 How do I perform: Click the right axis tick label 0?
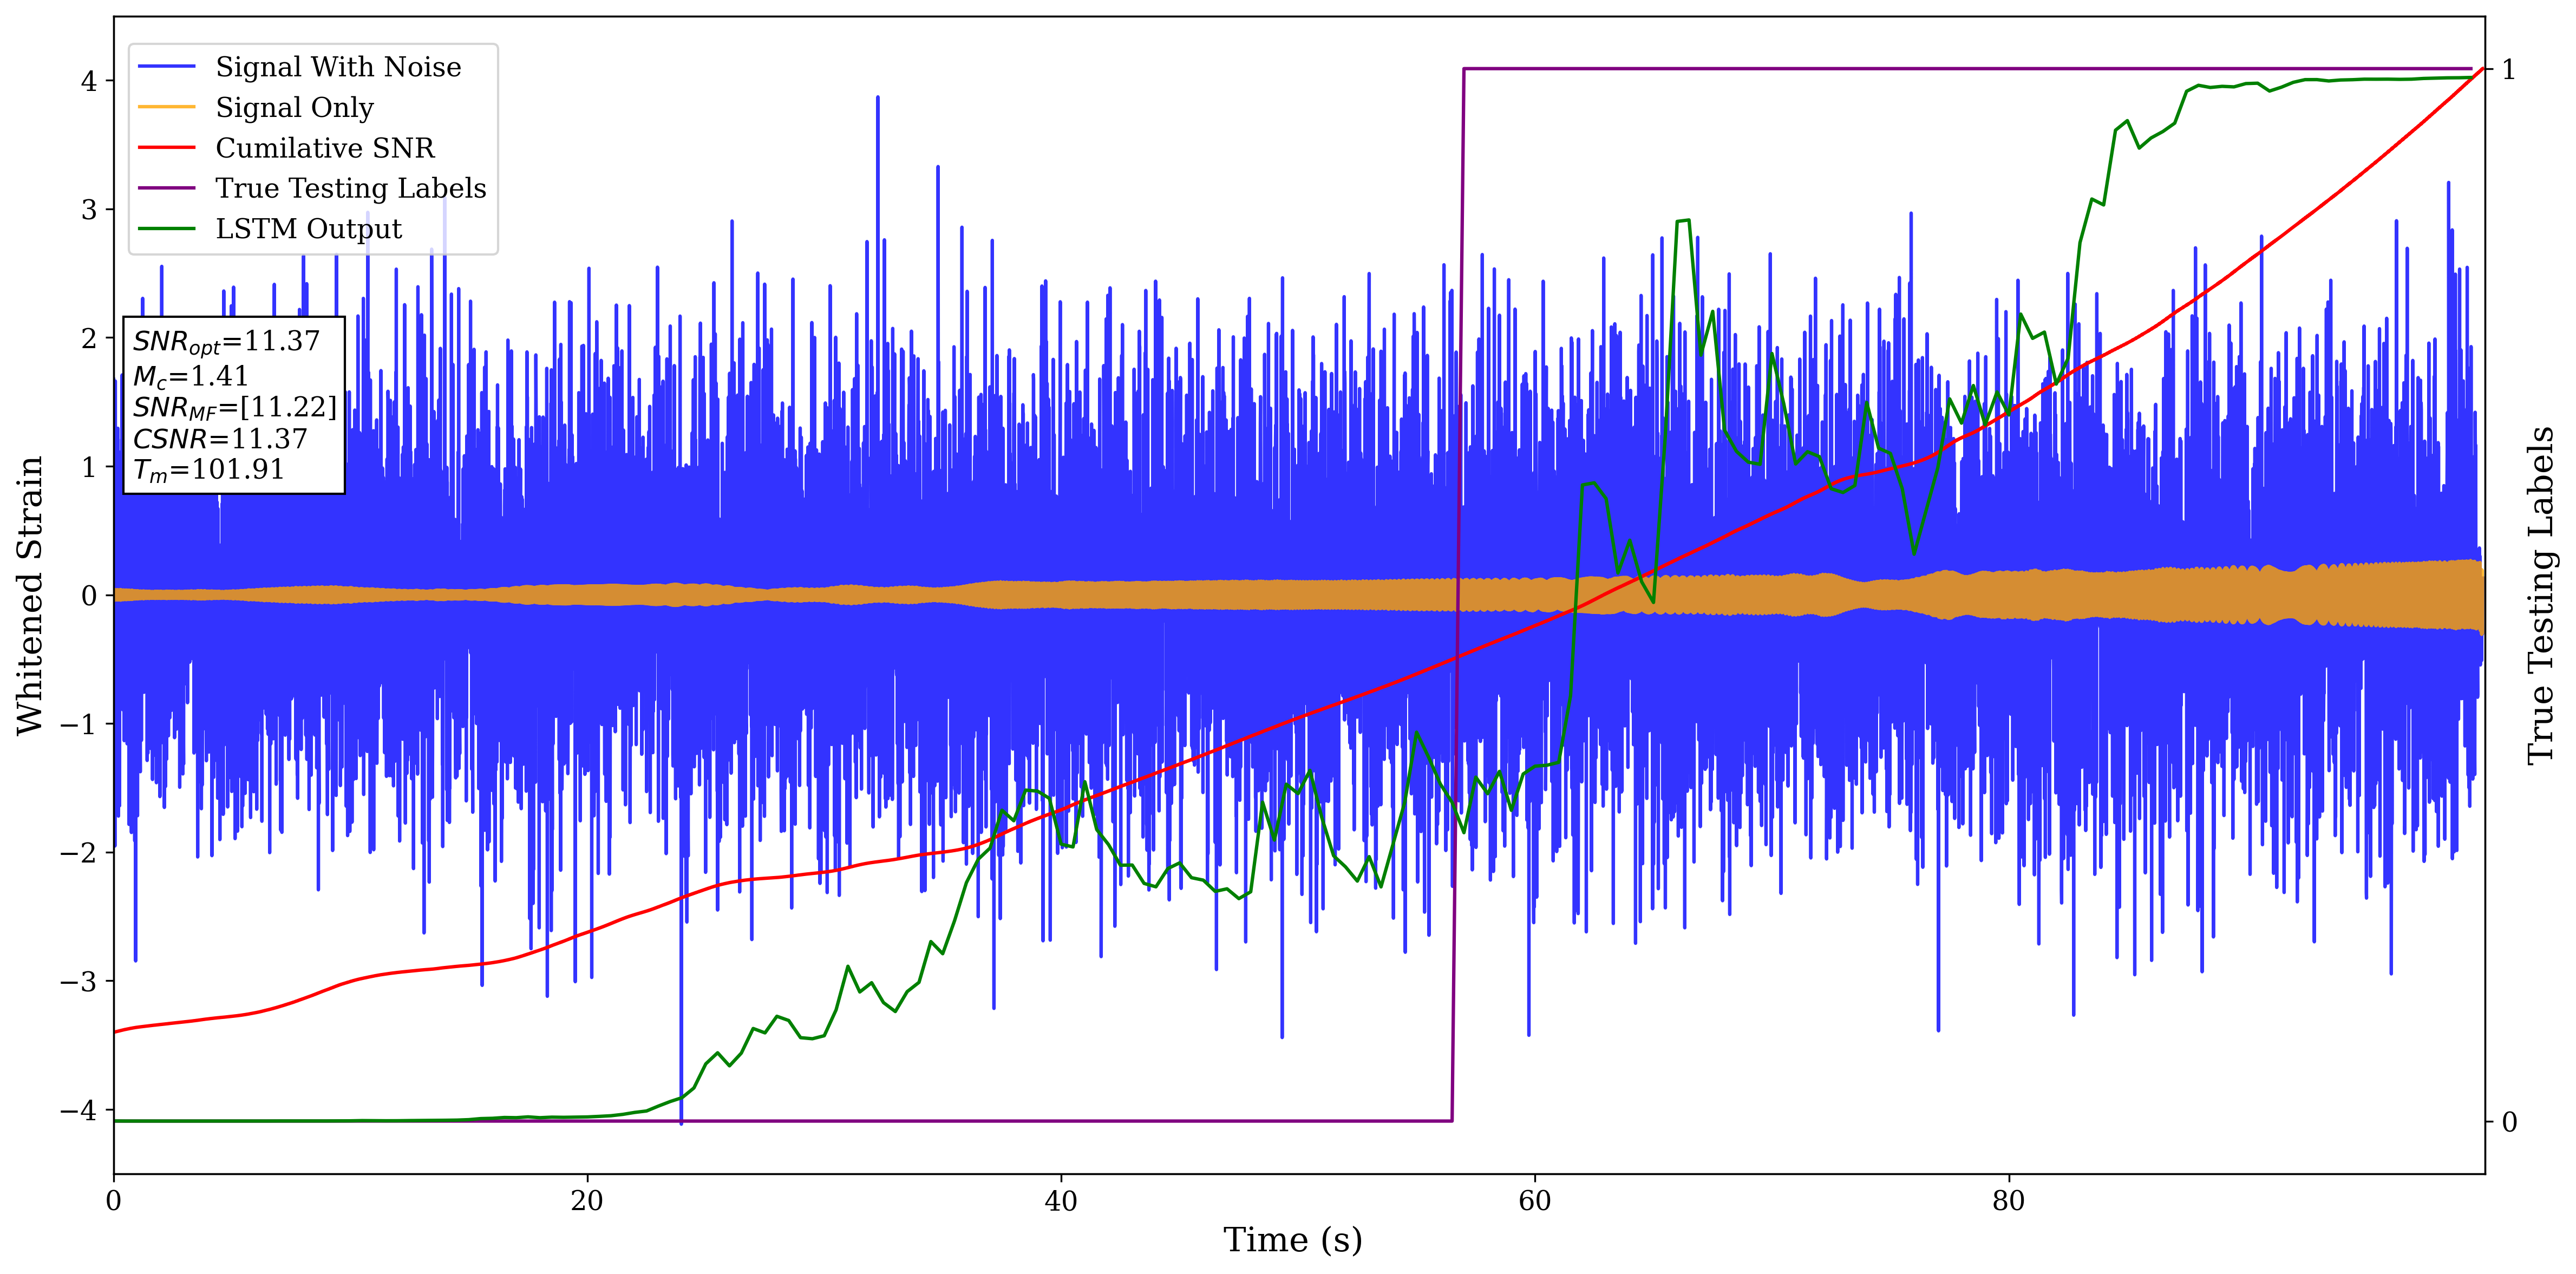click(2509, 1122)
